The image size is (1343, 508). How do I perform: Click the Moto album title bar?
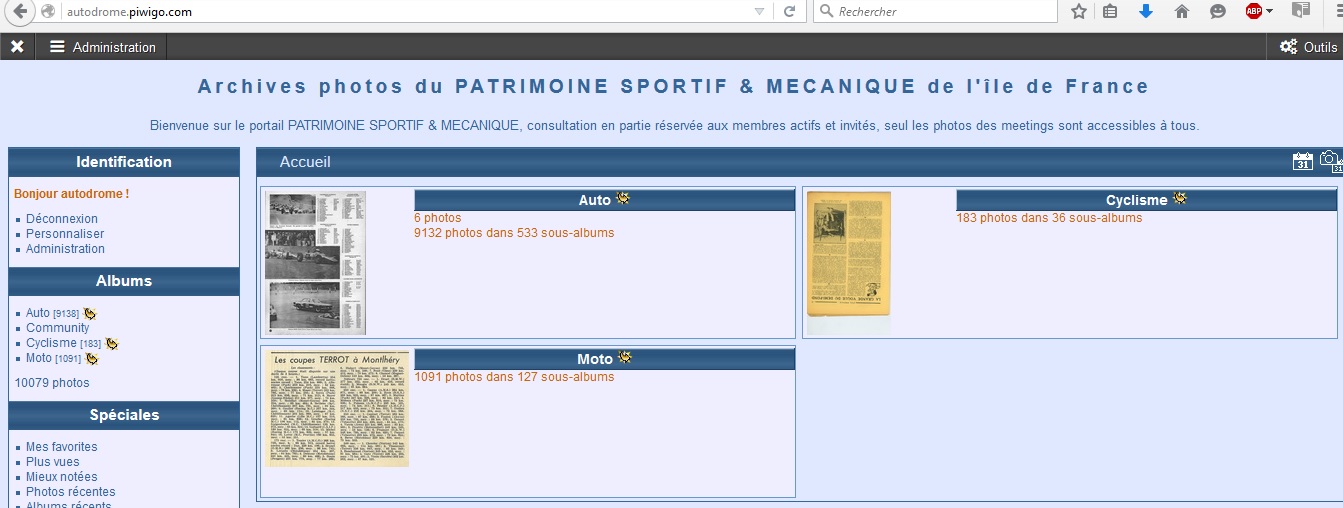[605, 359]
